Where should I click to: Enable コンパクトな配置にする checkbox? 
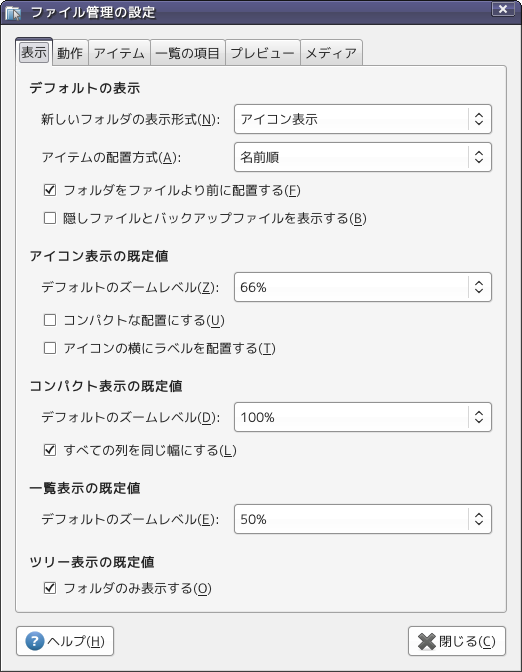(x=50, y=320)
